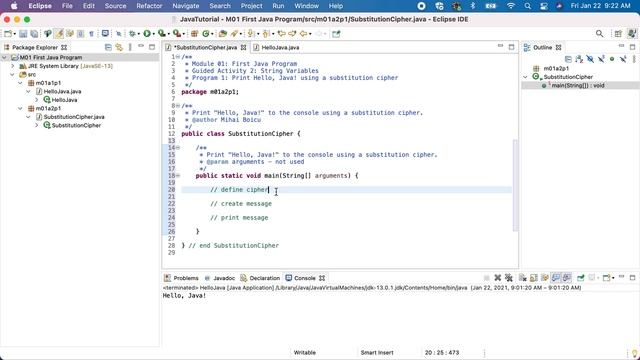
Task: Open Run button dropdown arrow
Action: pyautogui.click(x=153, y=34)
